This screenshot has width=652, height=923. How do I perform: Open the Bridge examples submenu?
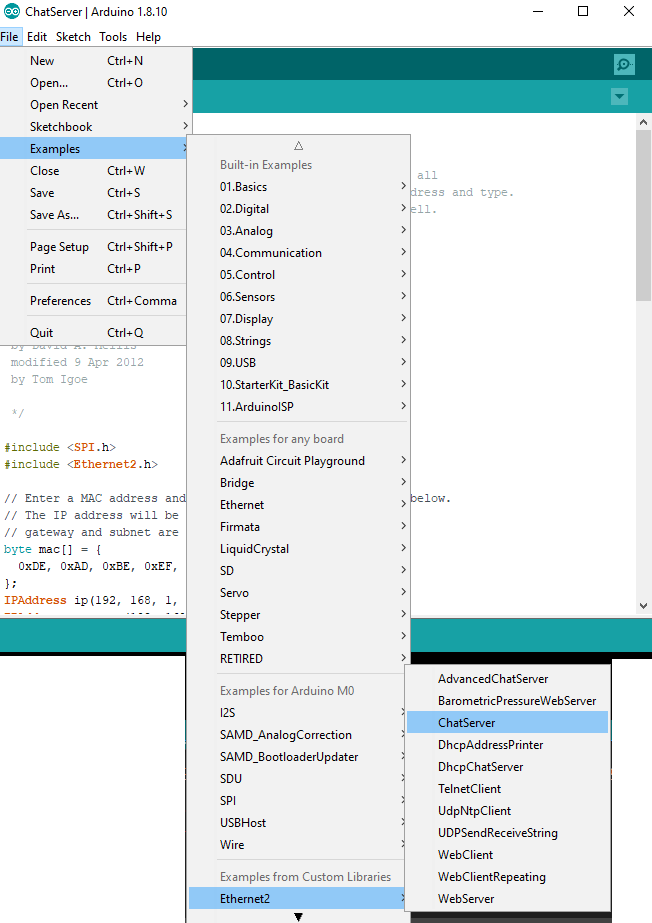(298, 483)
